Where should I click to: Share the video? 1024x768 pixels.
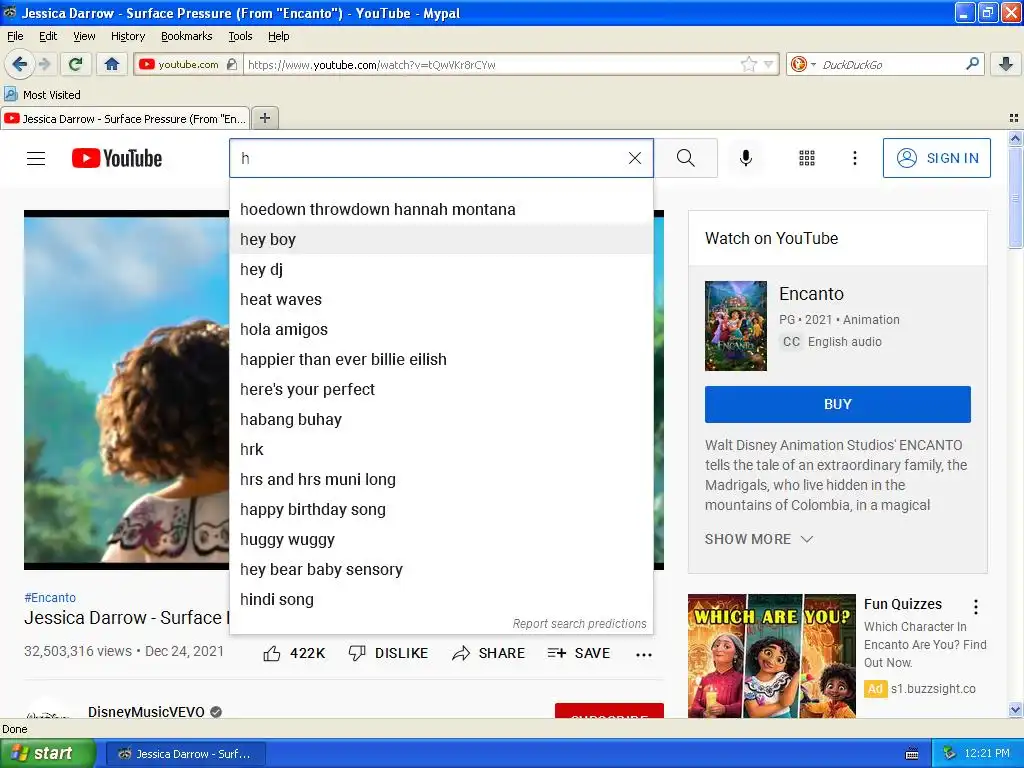pyautogui.click(x=488, y=653)
